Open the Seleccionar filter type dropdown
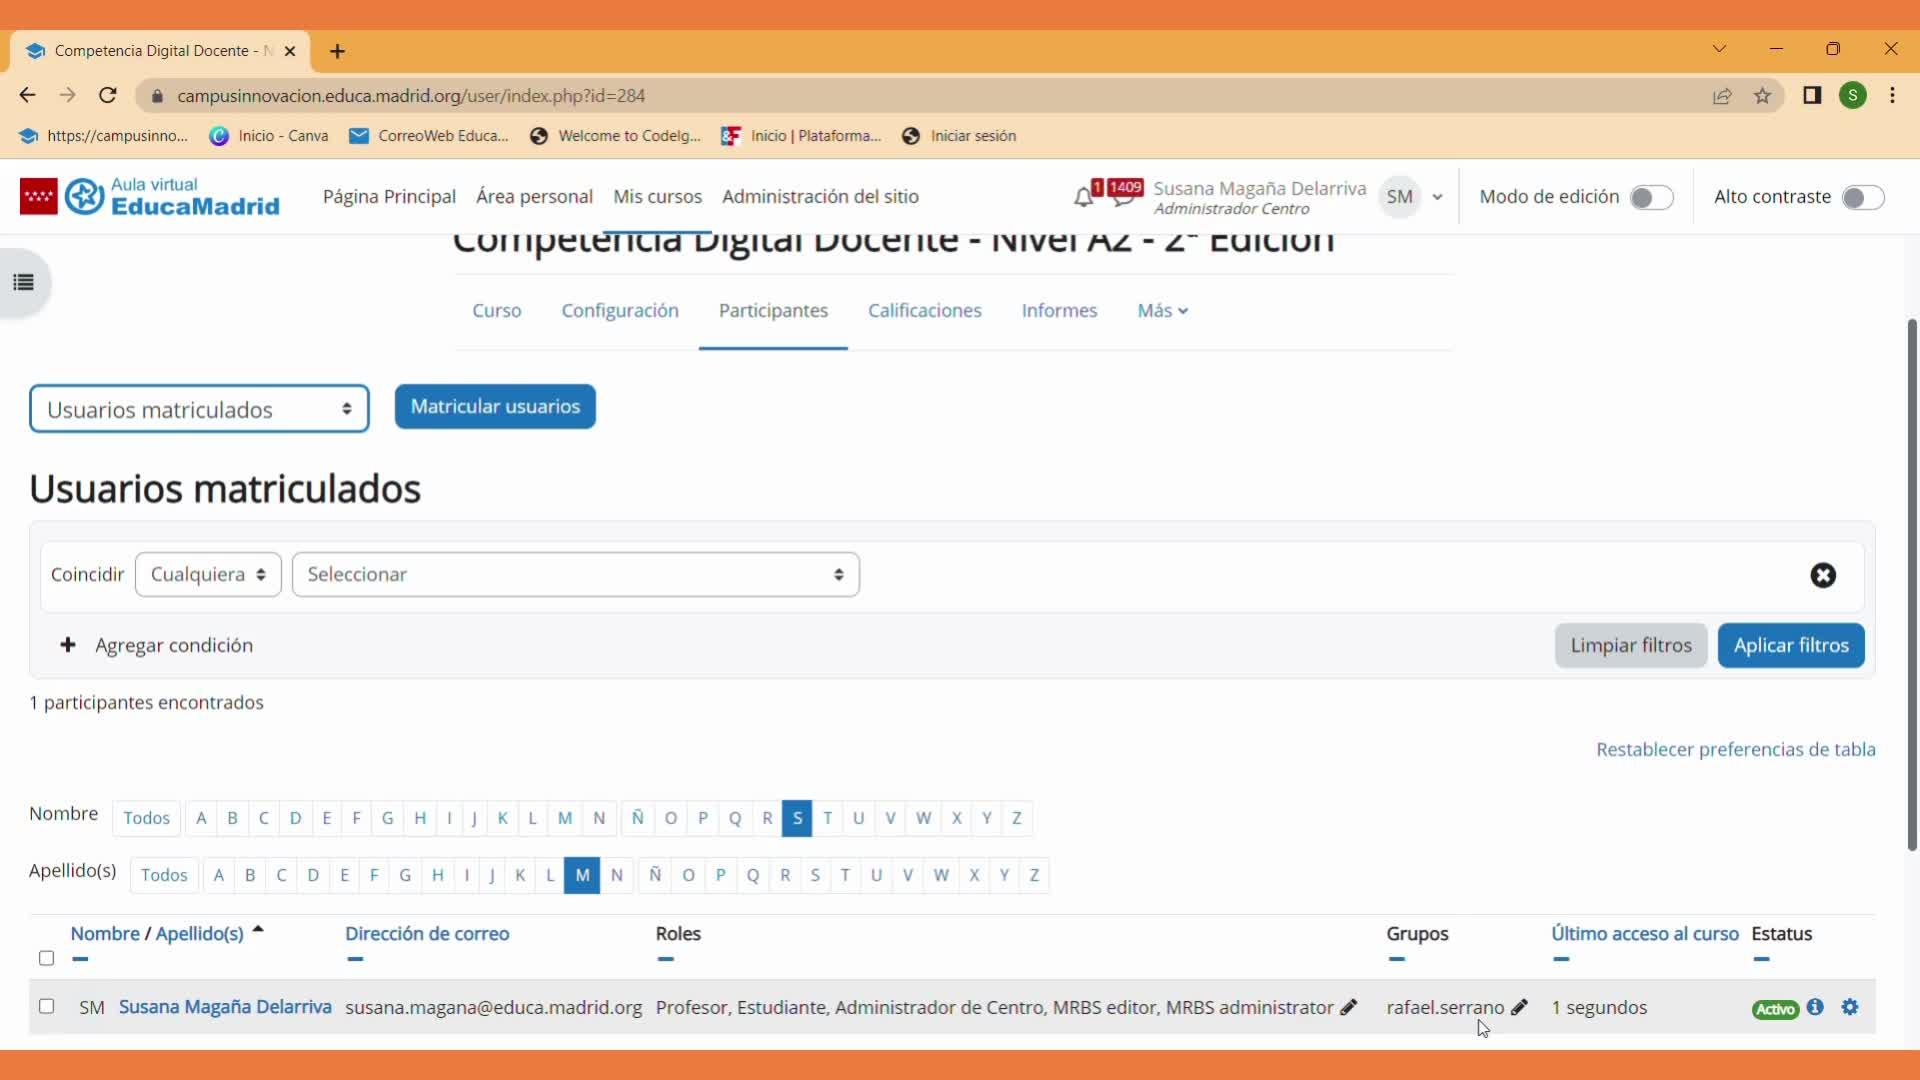Viewport: 1920px width, 1080px height. (575, 575)
